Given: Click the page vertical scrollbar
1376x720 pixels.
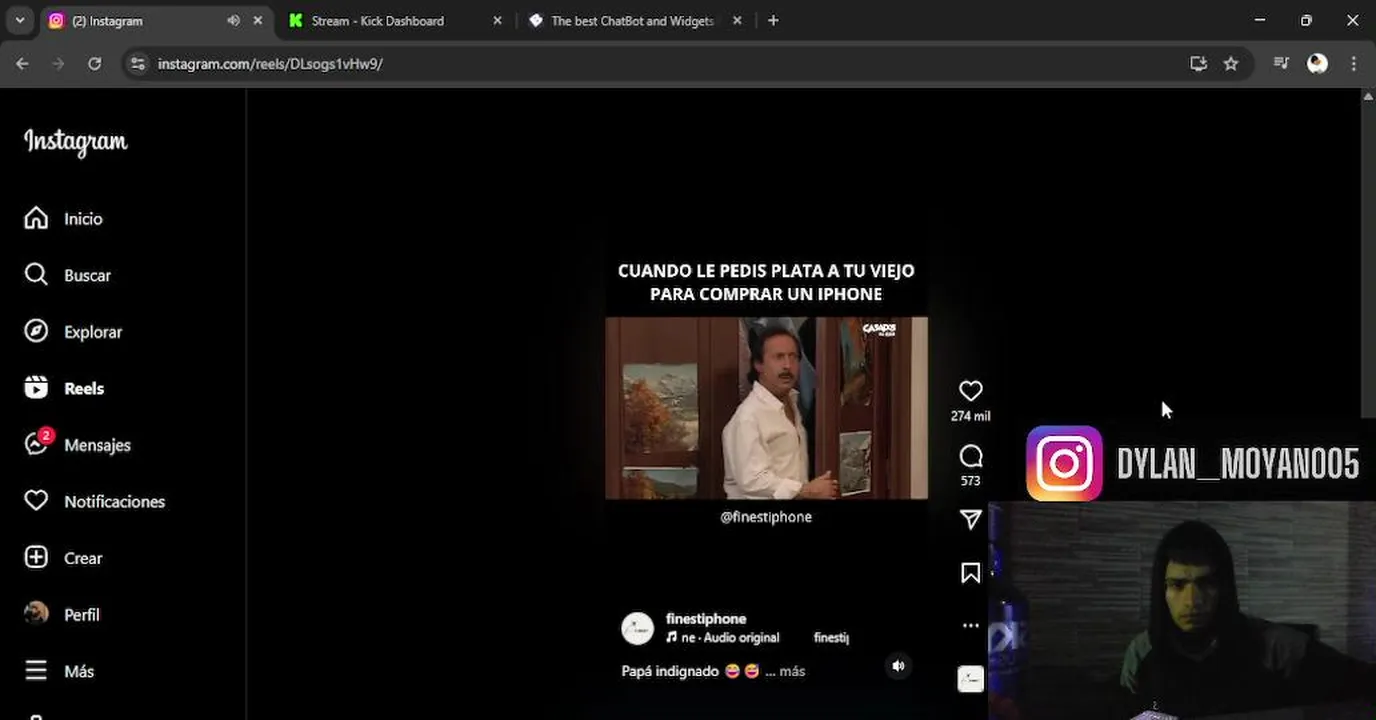Looking at the screenshot, I should [1369, 260].
